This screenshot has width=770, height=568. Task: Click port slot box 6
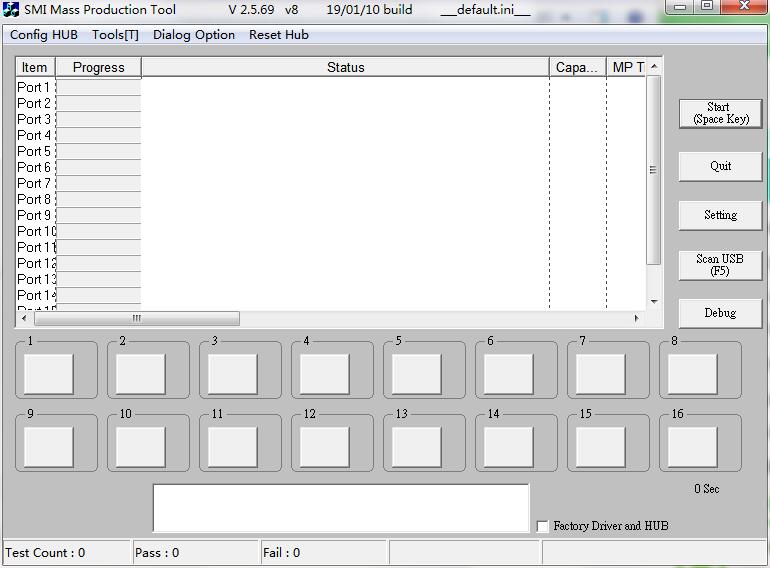pyautogui.click(x=509, y=374)
